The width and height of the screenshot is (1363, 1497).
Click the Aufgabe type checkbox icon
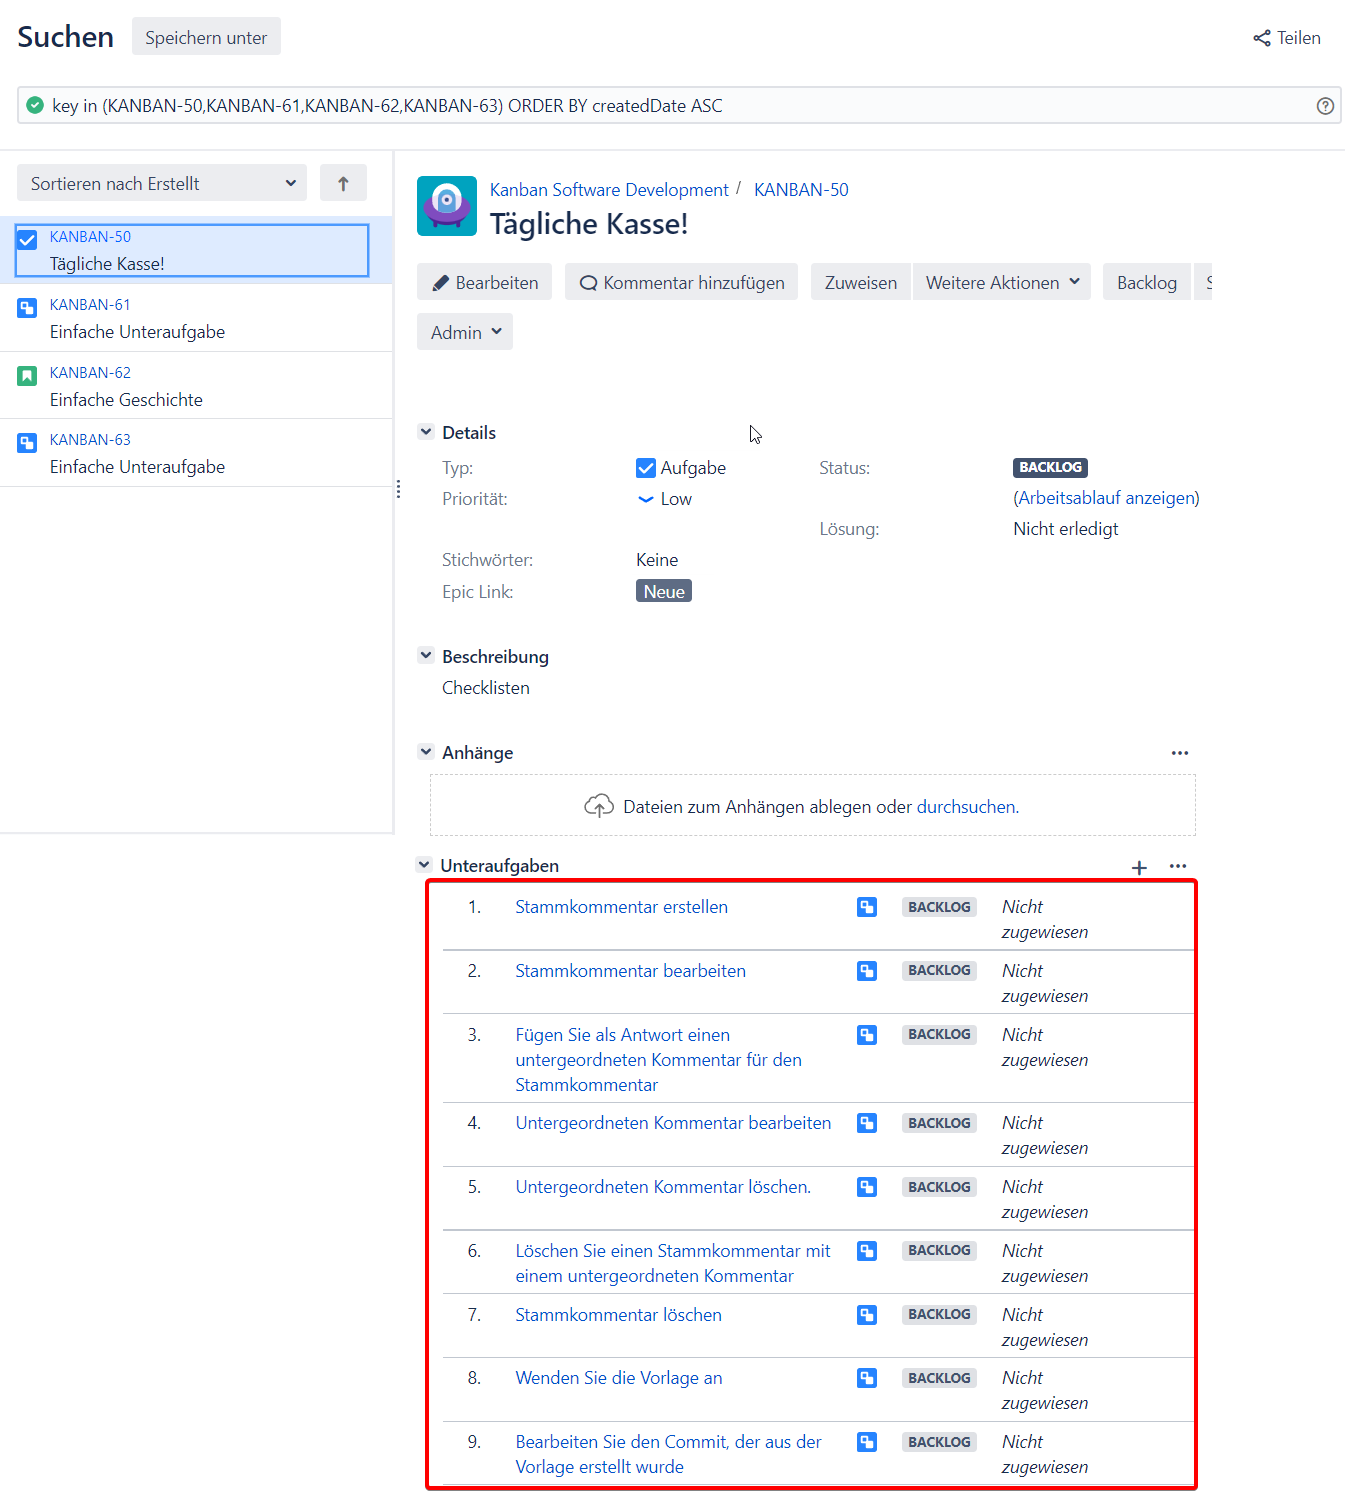point(646,468)
